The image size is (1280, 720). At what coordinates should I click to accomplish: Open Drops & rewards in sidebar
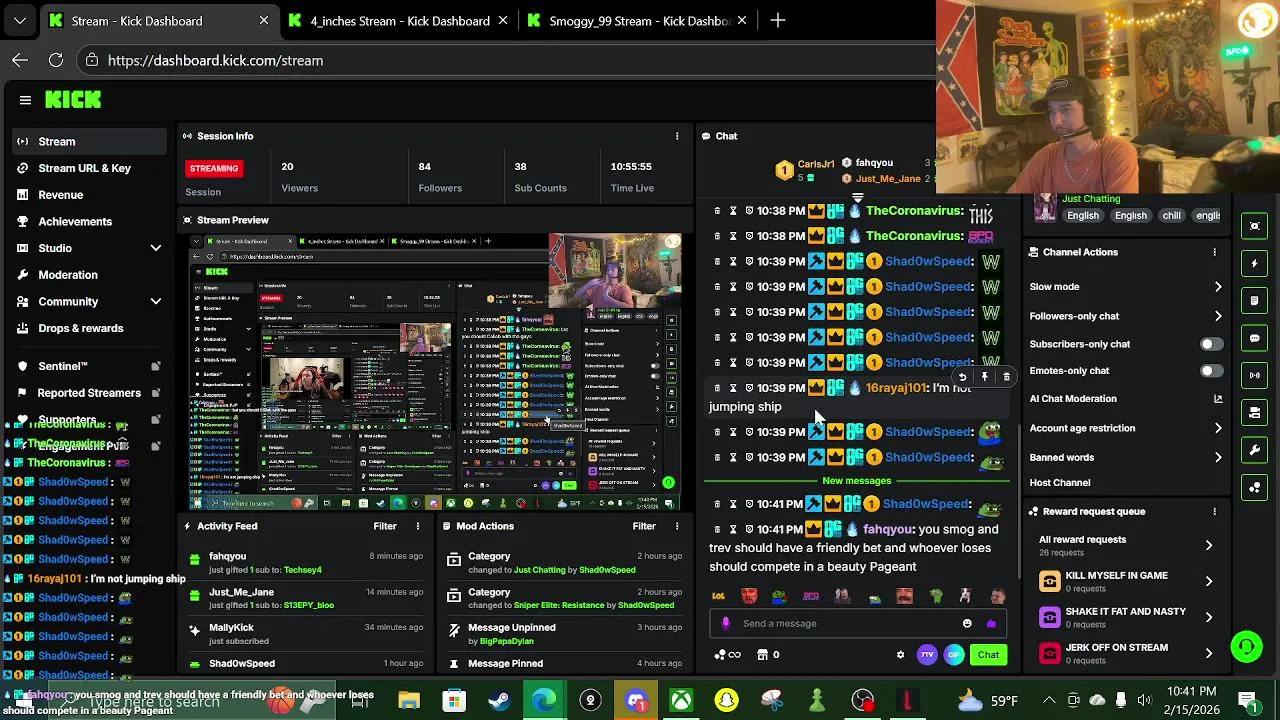pos(81,328)
